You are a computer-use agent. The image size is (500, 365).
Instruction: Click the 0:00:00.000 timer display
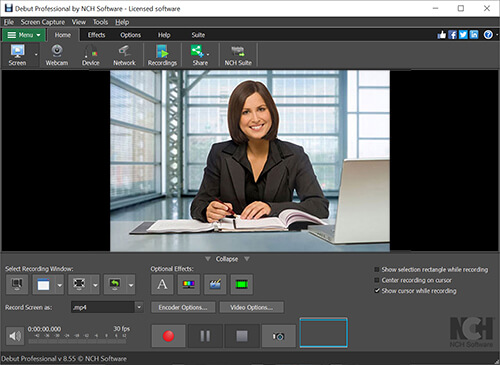(x=44, y=329)
